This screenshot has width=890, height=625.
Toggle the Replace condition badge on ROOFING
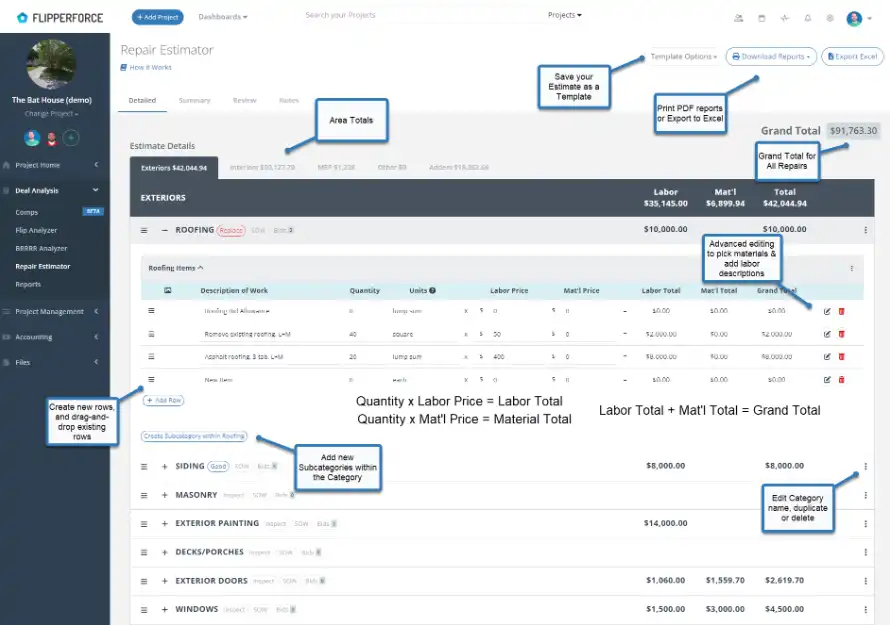click(x=233, y=229)
